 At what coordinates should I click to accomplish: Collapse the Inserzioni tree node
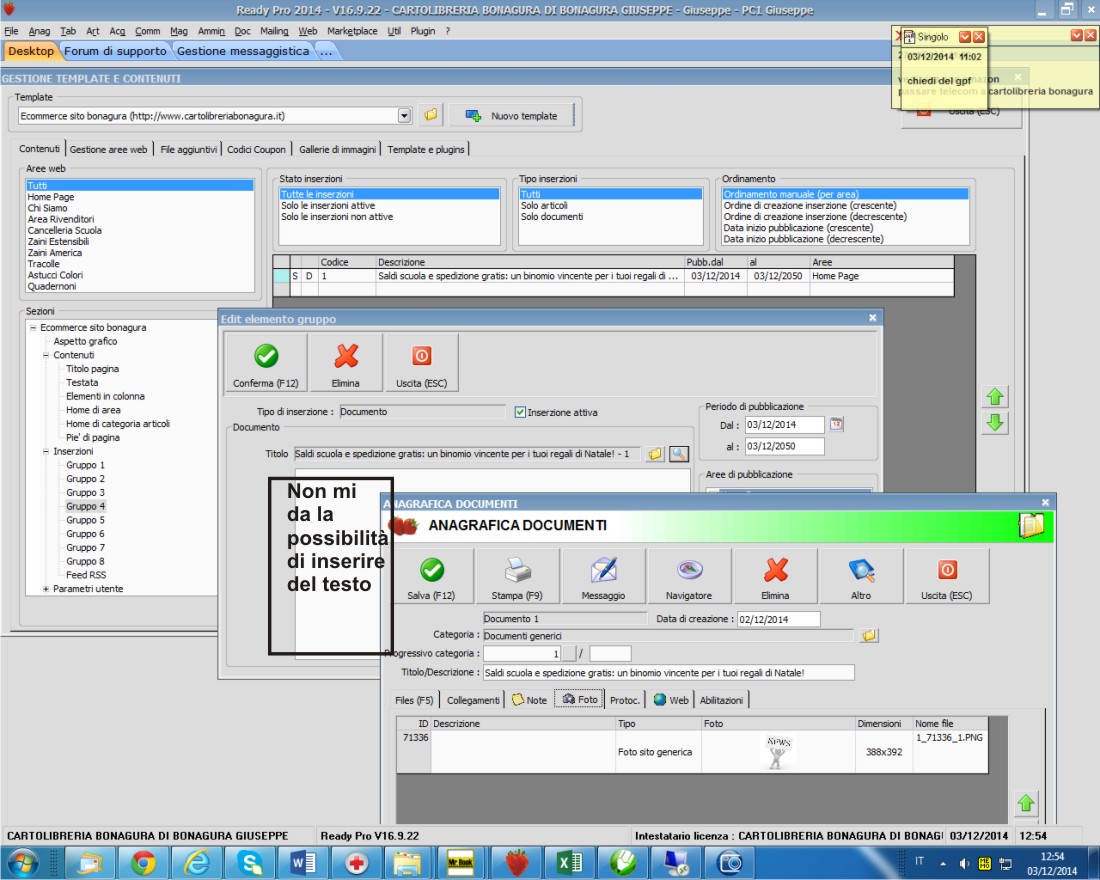click(x=46, y=451)
